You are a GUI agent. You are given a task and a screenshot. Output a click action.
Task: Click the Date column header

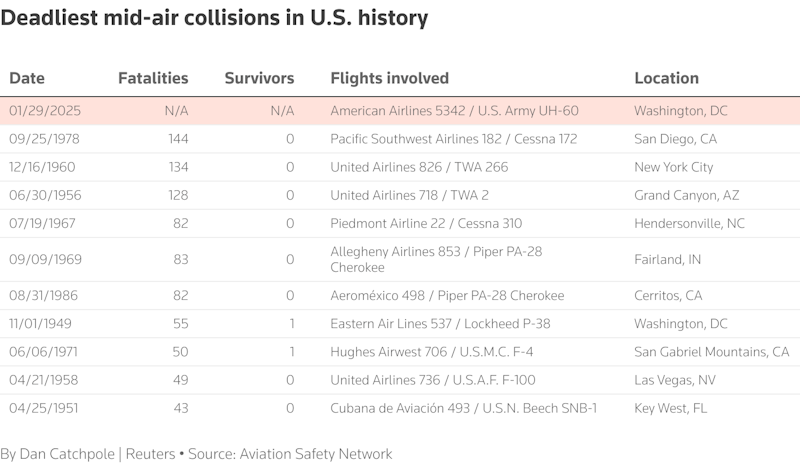tap(27, 78)
